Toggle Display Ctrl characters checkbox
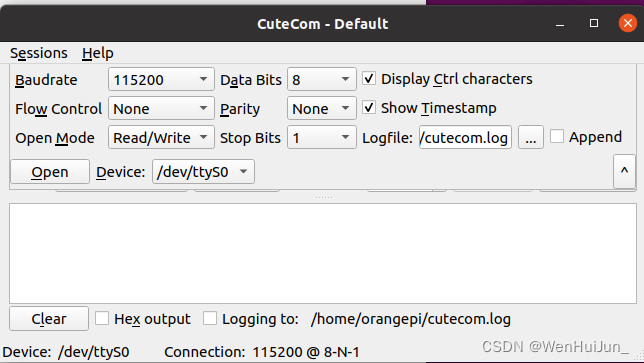644x363 pixels. 368,78
